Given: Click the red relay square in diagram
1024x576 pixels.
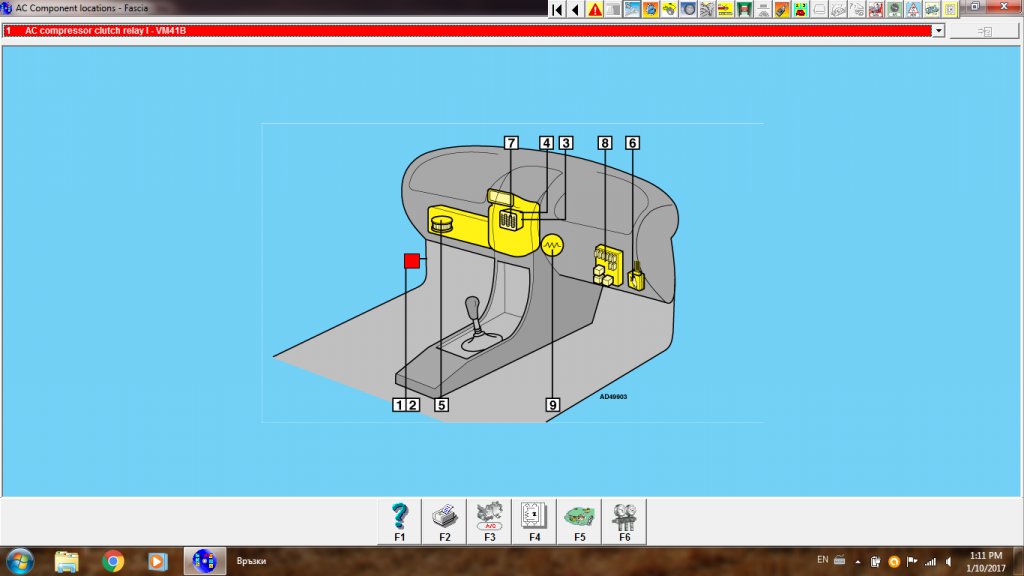Looking at the screenshot, I should pos(411,261).
